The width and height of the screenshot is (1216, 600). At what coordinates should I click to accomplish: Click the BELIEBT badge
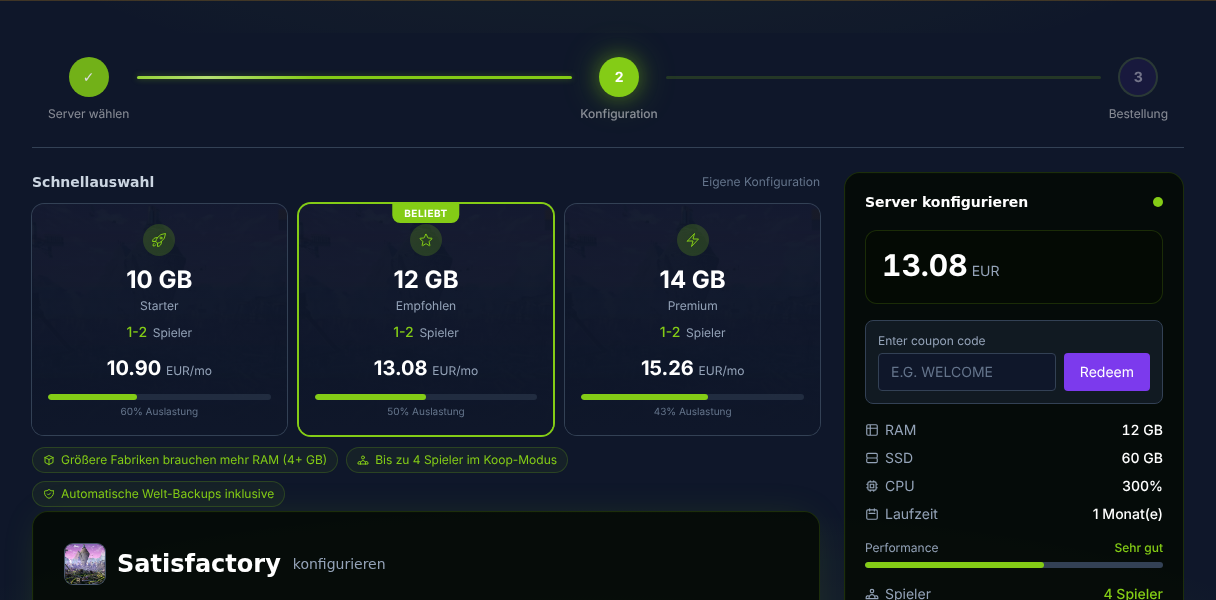[426, 213]
